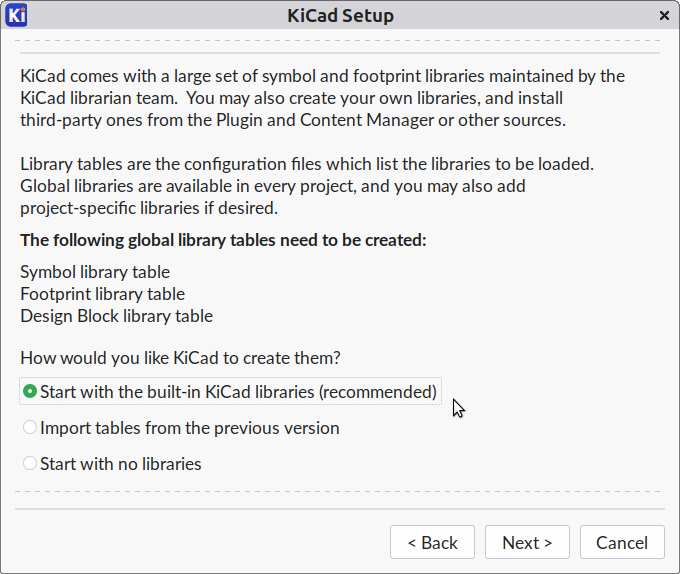
Task: Cancel the KiCad setup wizard
Action: pyautogui.click(x=622, y=542)
